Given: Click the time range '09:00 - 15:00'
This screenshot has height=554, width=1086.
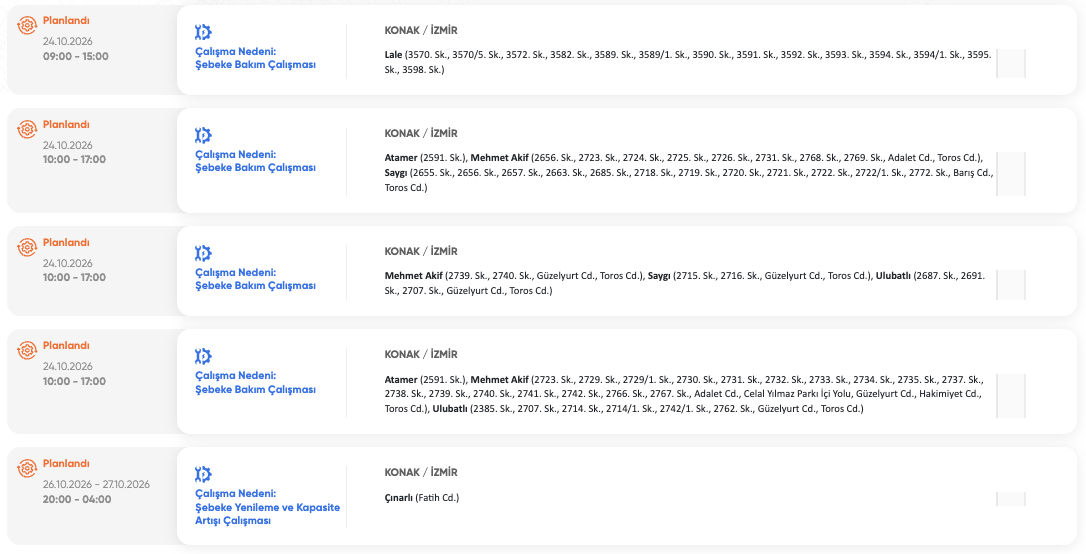Looking at the screenshot, I should pyautogui.click(x=75, y=56).
